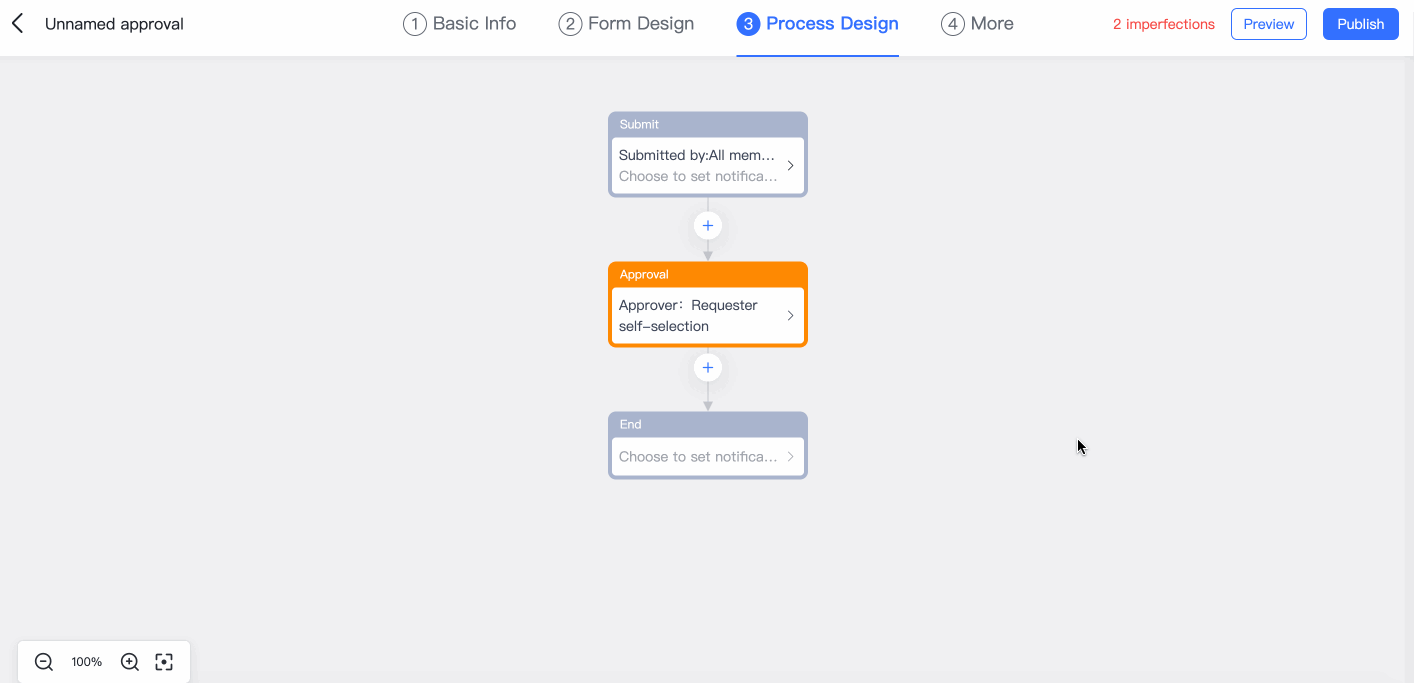
Task: Click the back arrow icon
Action: point(18,24)
